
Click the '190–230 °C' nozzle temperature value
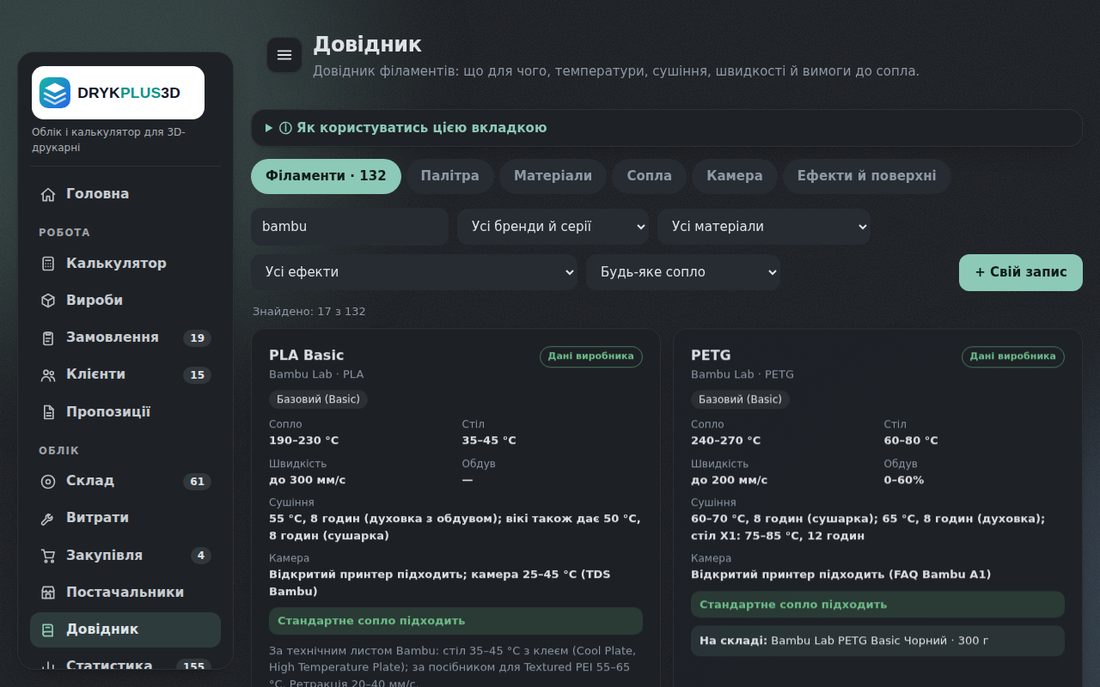point(304,441)
